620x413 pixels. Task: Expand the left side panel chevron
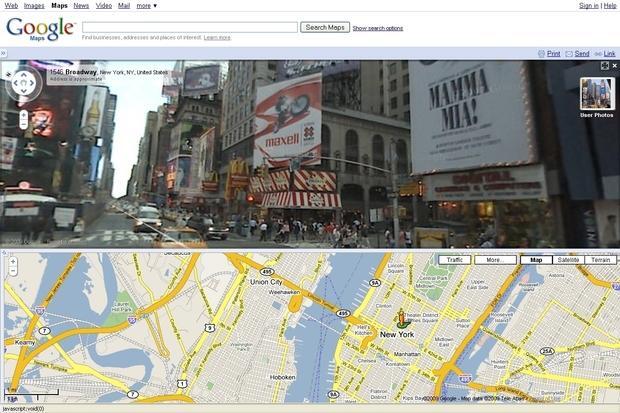coord(3,53)
